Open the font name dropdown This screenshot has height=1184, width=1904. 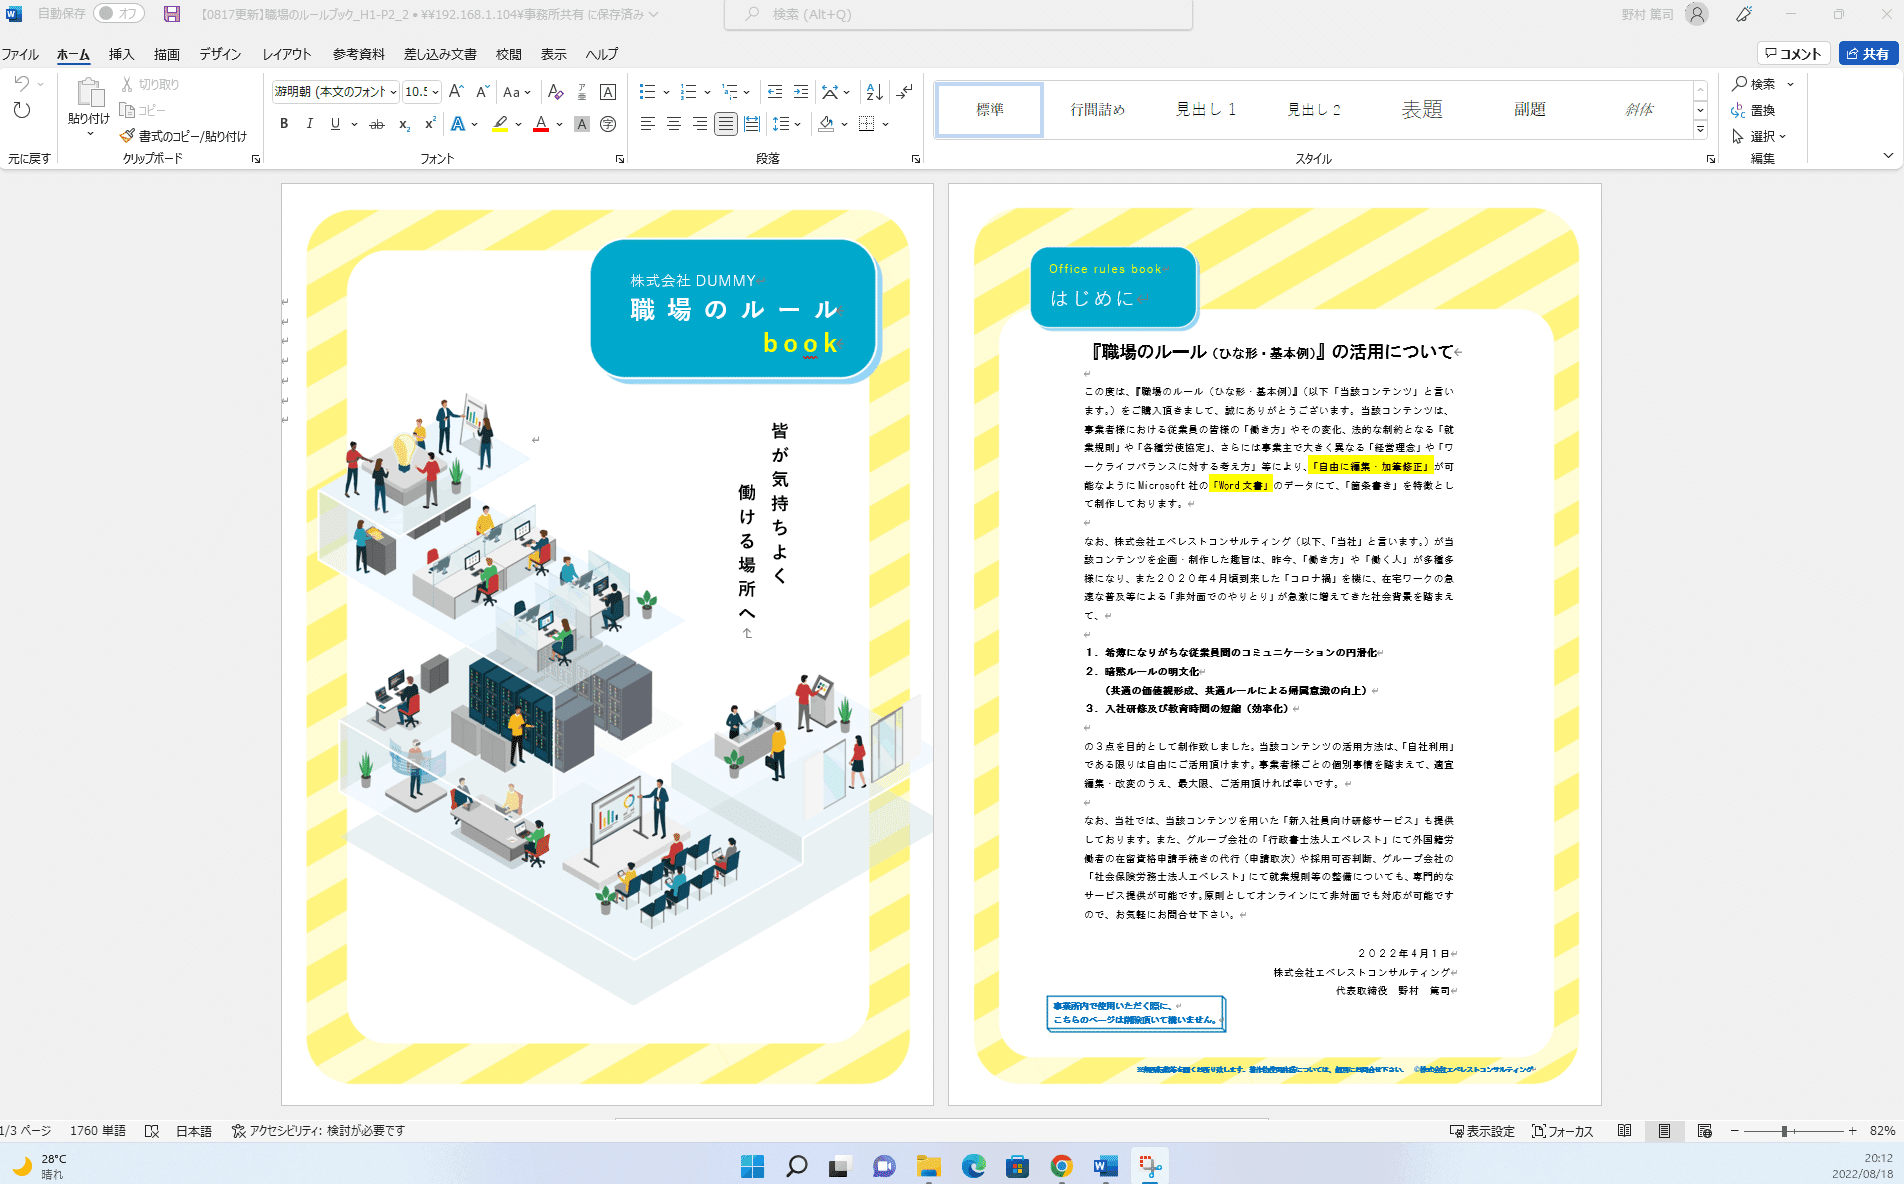click(393, 92)
